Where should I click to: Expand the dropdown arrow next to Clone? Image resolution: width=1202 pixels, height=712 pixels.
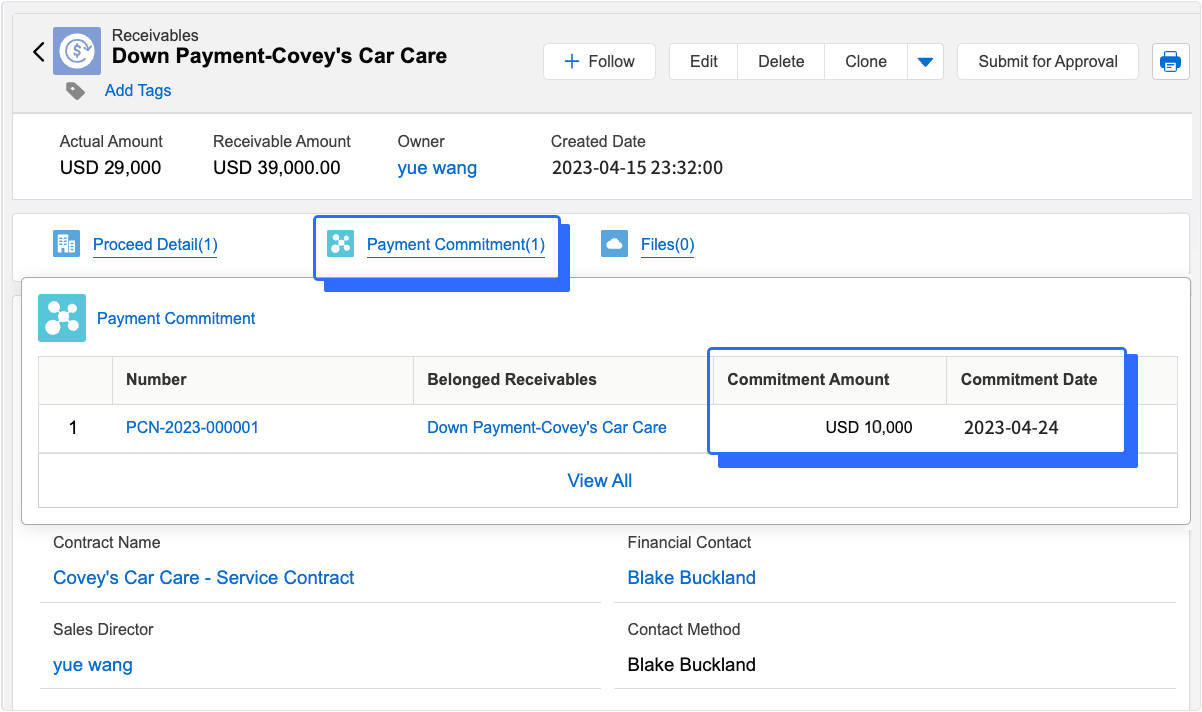[x=925, y=62]
